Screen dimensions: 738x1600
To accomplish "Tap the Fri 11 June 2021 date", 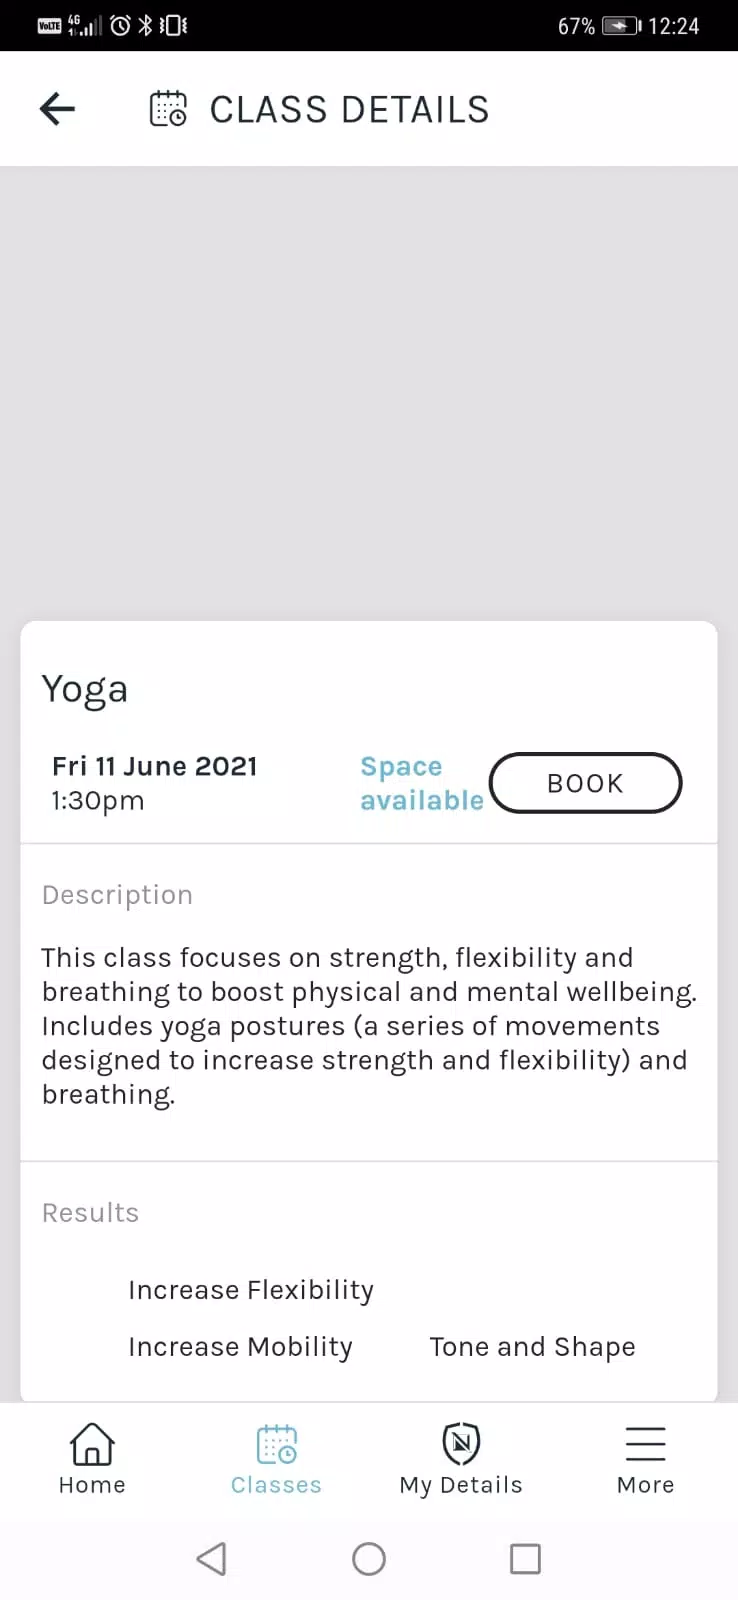I will [155, 766].
